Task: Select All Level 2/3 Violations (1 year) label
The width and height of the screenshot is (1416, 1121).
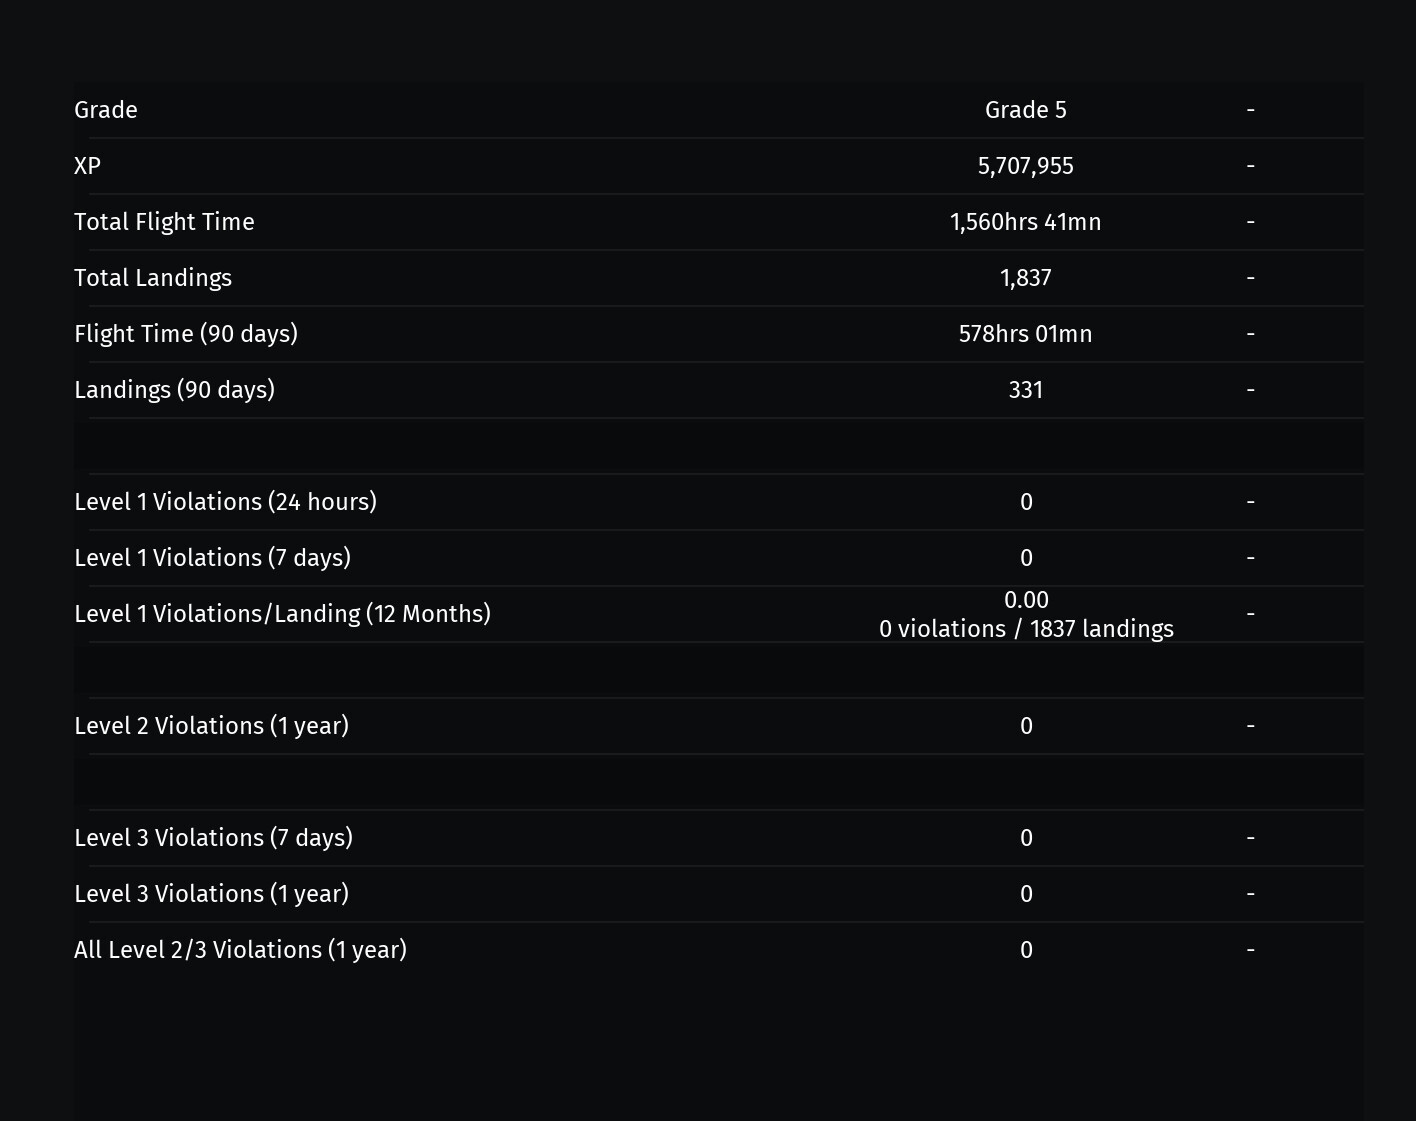Action: click(240, 950)
